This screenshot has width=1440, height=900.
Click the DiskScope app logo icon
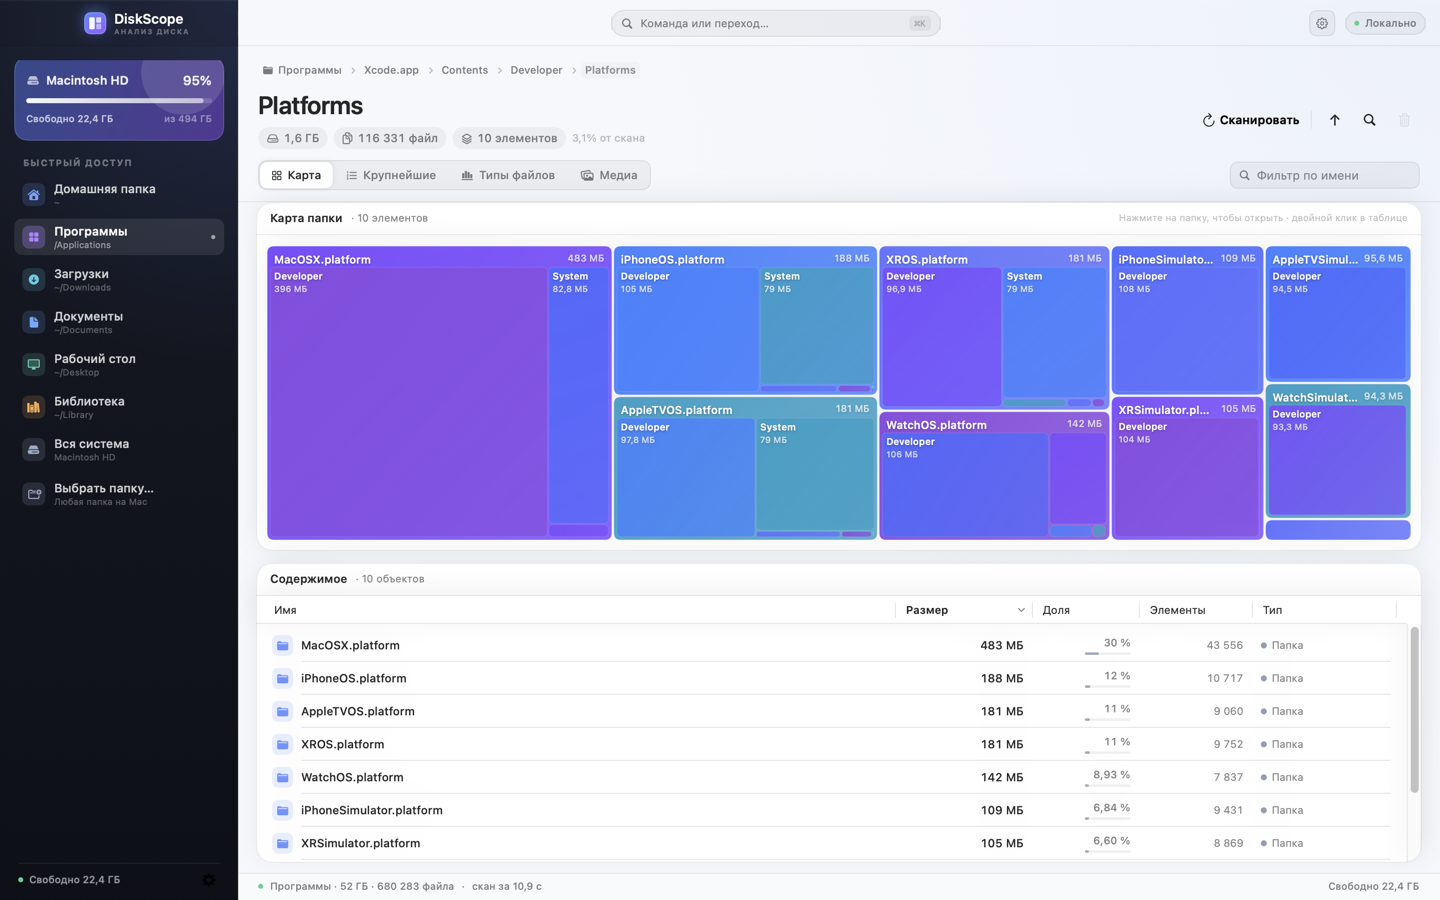(95, 23)
